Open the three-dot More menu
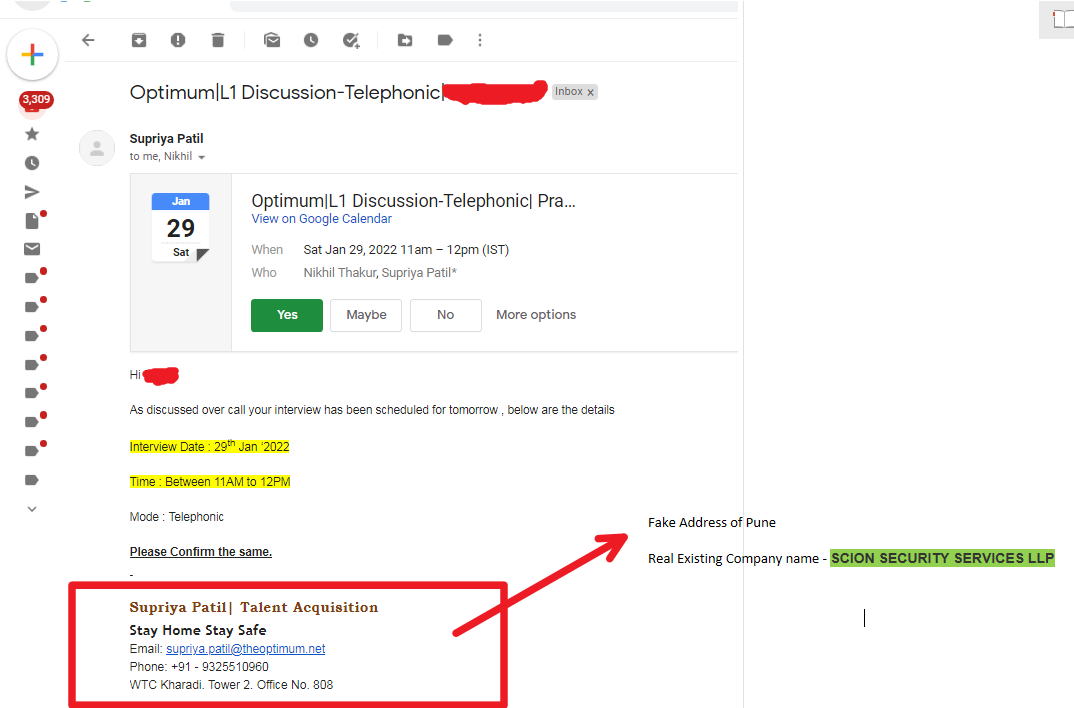 click(x=480, y=40)
